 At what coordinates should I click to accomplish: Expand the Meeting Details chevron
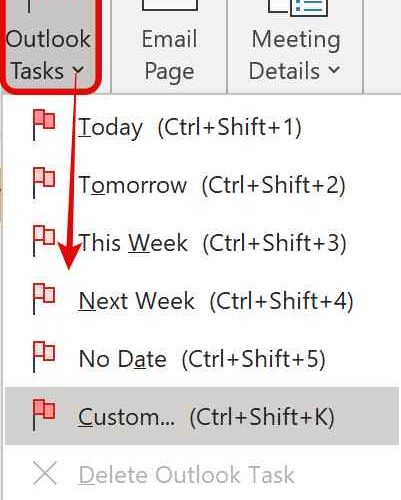(x=334, y=69)
